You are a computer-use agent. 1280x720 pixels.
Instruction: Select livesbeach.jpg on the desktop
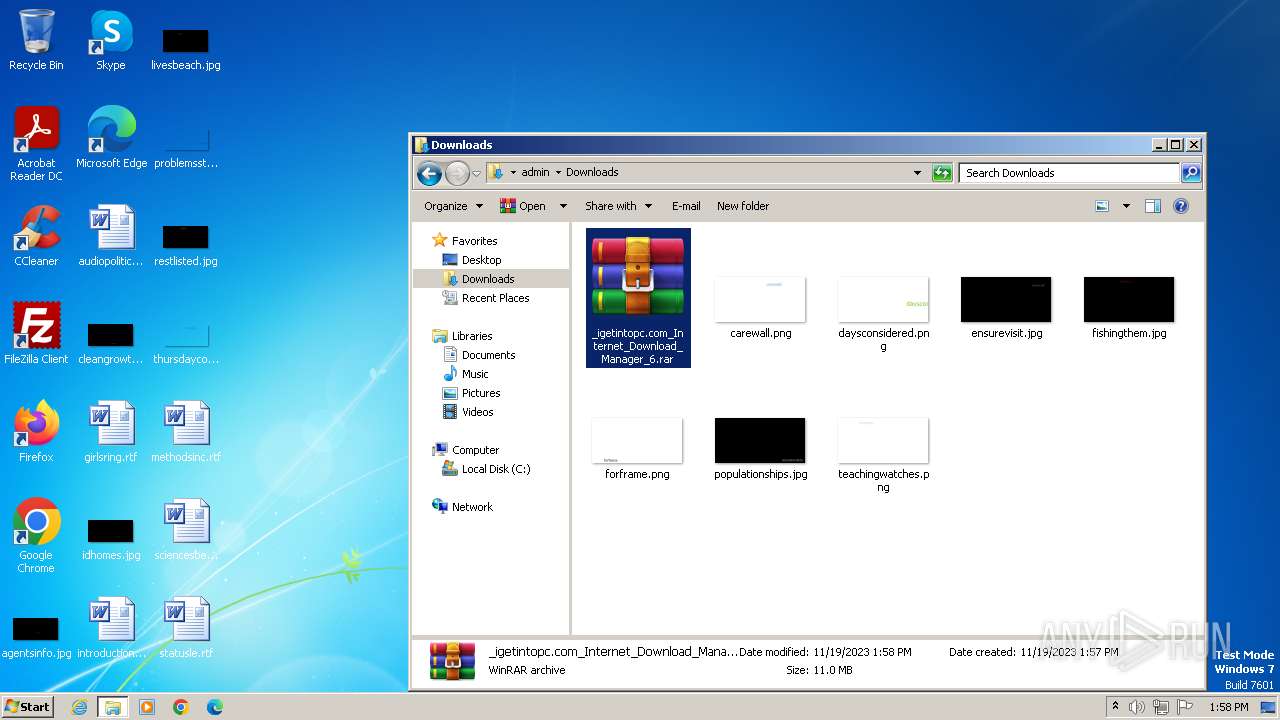186,49
